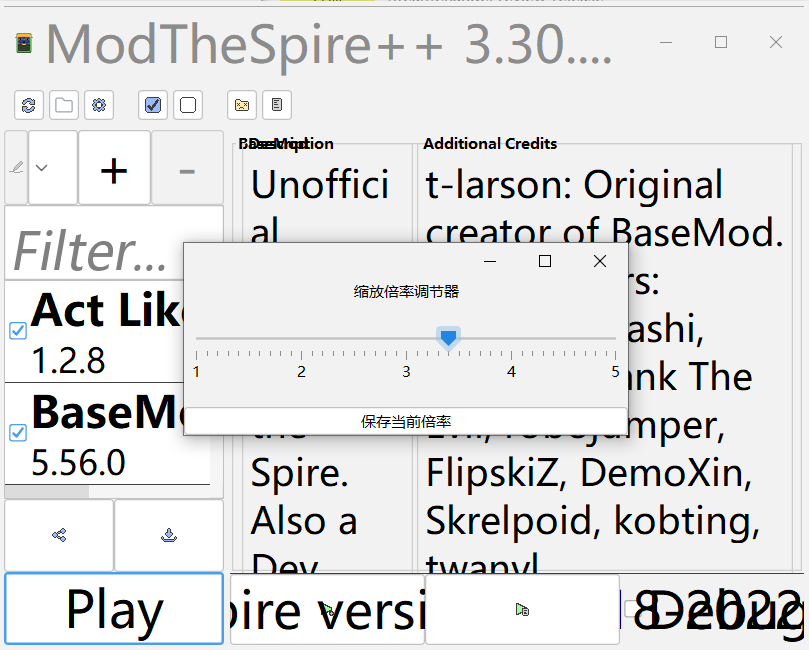
Task: Toggle the BaseMod 5.56.0 checkbox
Action: click(18, 432)
